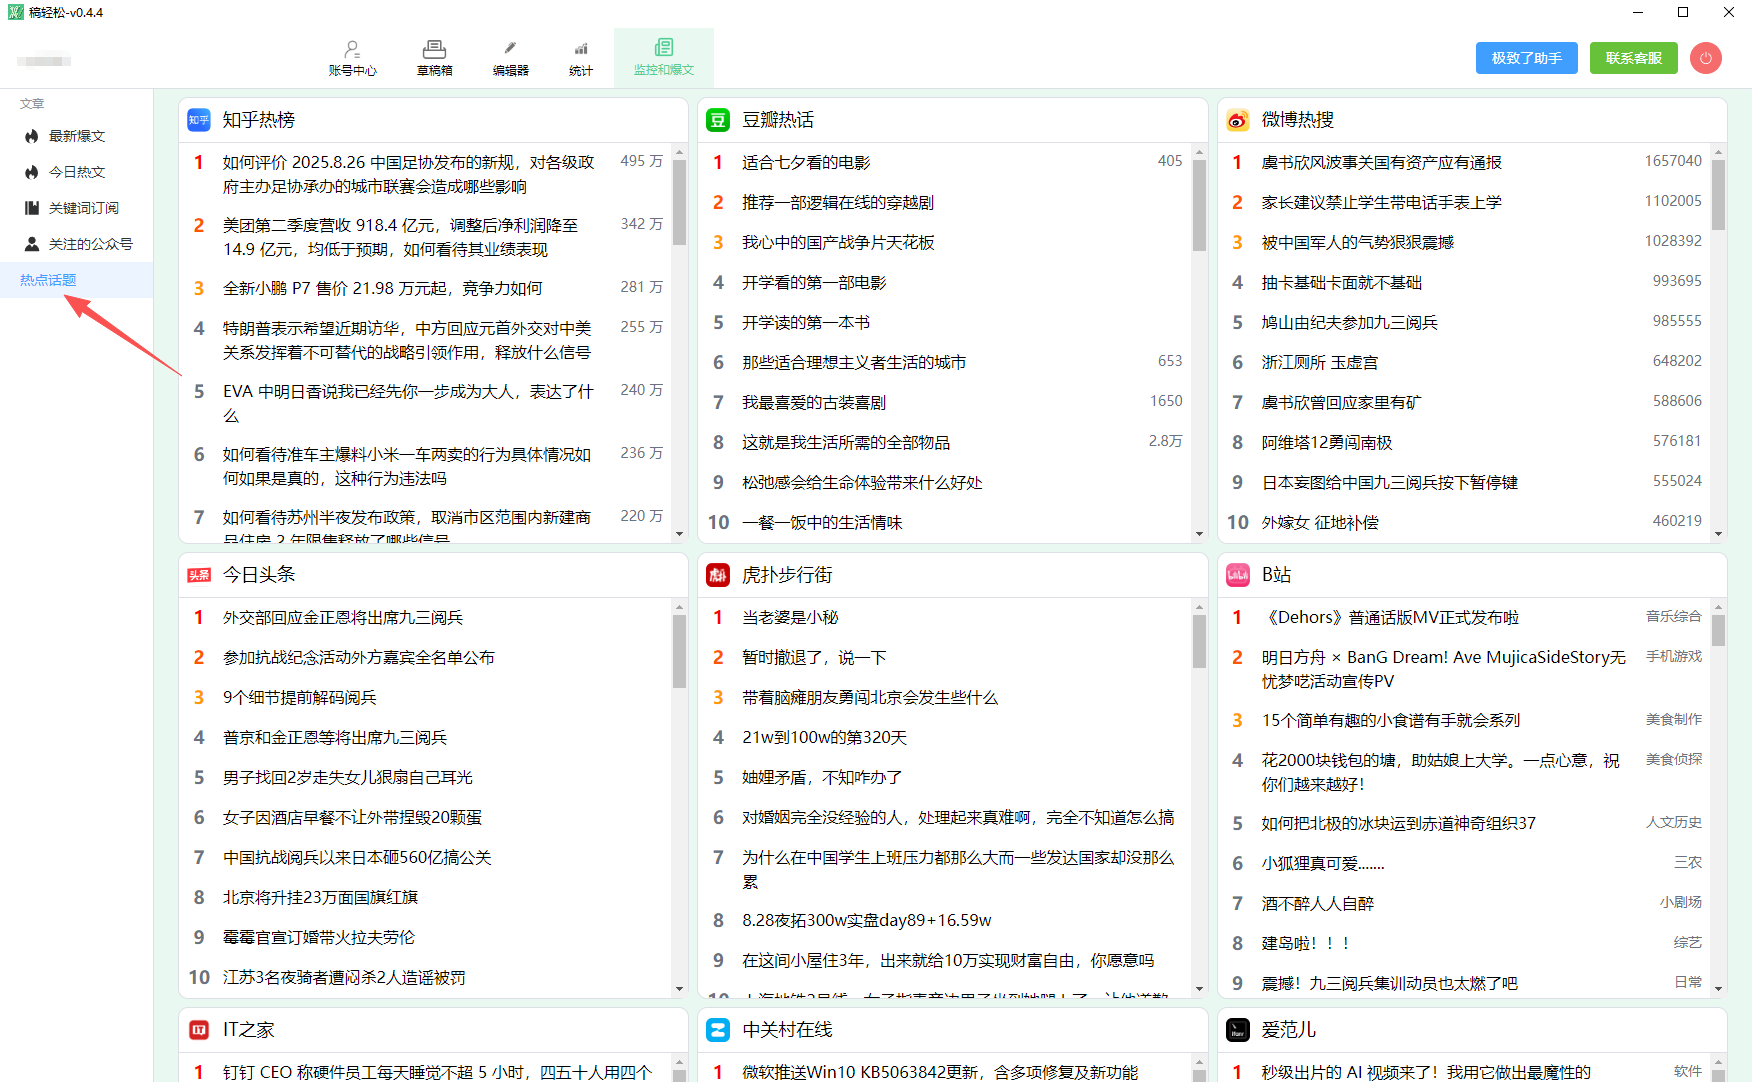The image size is (1752, 1082).
Task: Open 关键词订阅 in the sidebar
Action: click(x=83, y=208)
